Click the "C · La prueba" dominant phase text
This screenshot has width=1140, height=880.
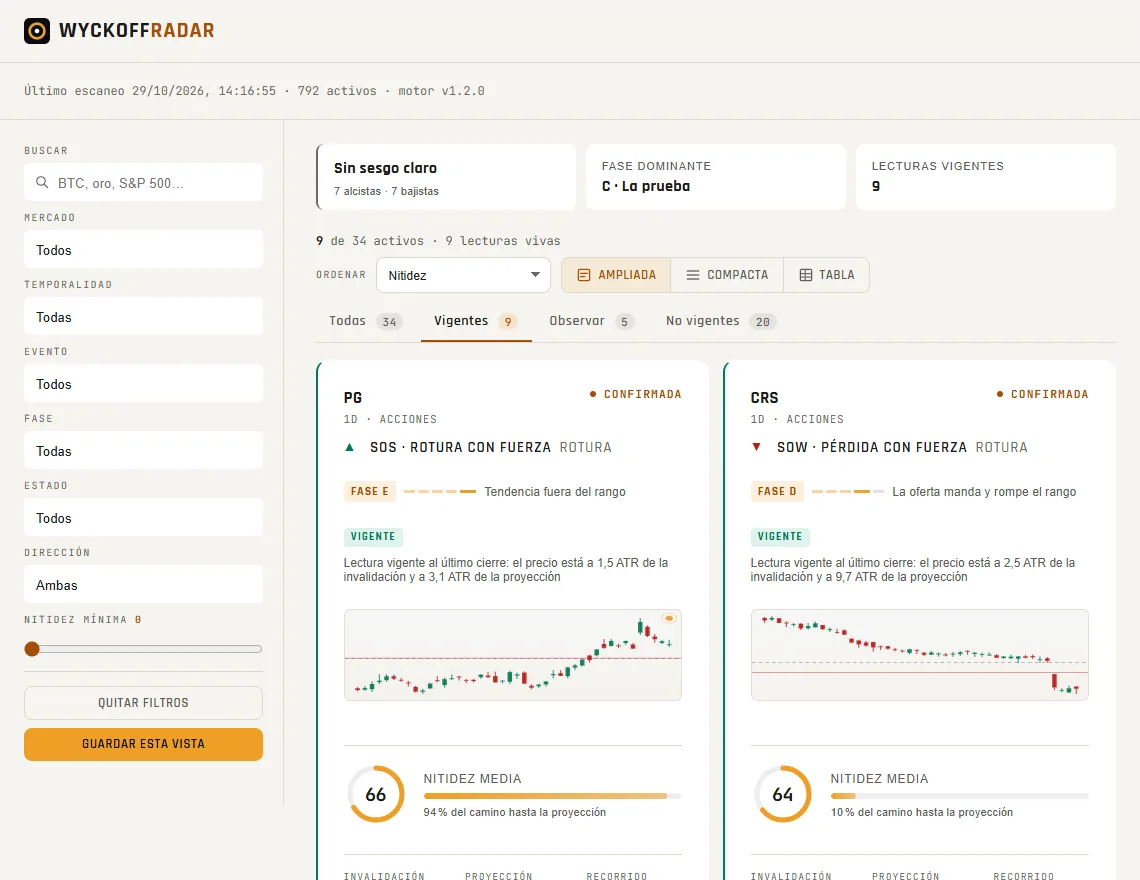pyautogui.click(x=646, y=186)
